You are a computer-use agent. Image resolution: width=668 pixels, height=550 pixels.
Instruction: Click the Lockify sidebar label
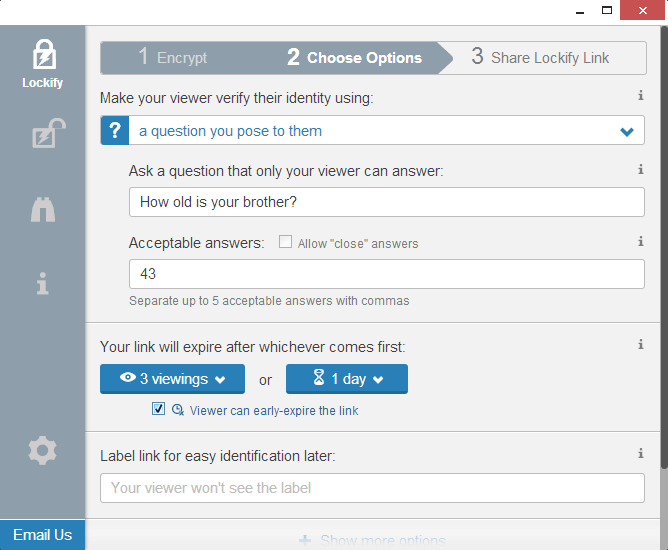(43, 83)
